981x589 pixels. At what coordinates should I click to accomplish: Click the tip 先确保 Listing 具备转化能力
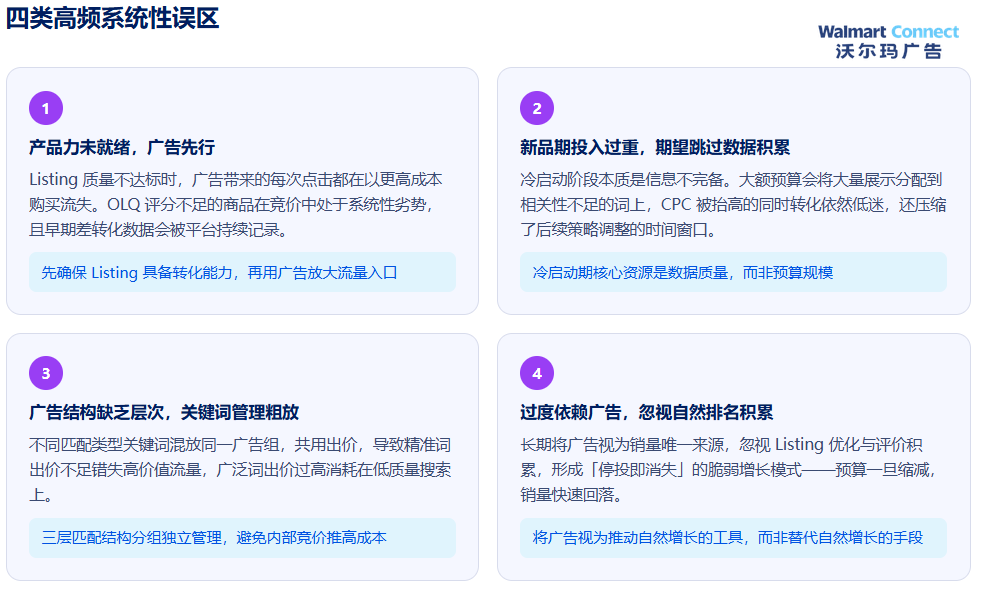242,272
